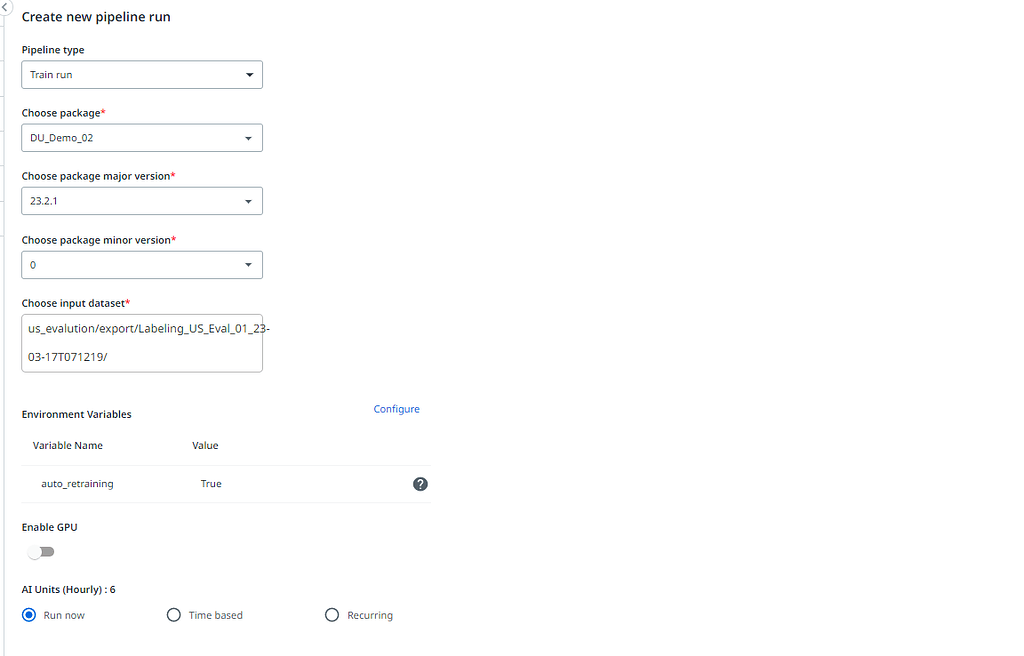Click the Environment Variables section label
This screenshot has height=656, width=1024.
click(x=76, y=414)
